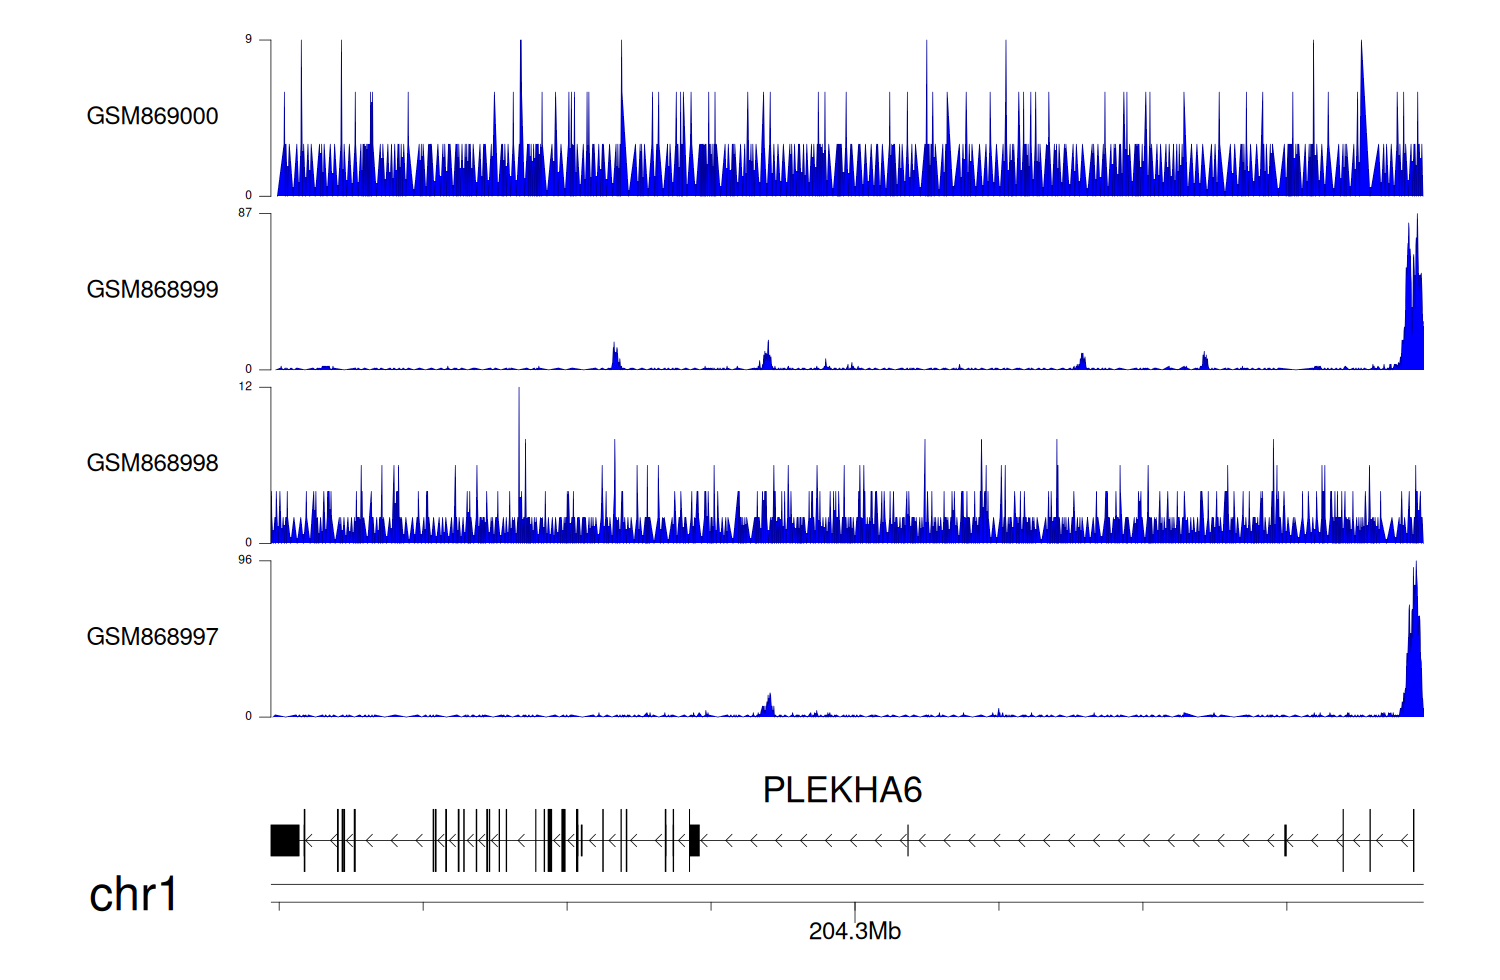
Task: Click the large black exon block at gene's left end
Action: click(285, 840)
